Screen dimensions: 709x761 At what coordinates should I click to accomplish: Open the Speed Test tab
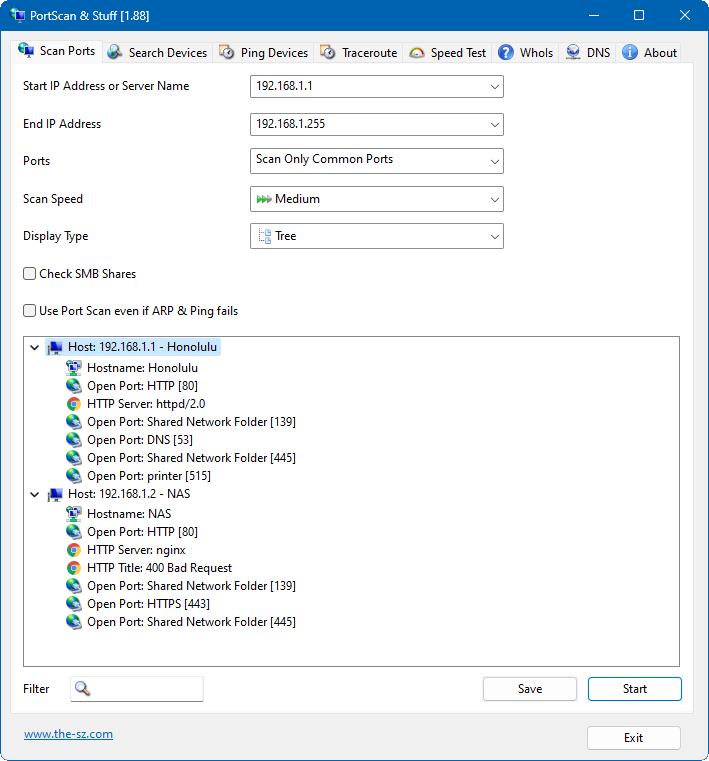point(447,52)
